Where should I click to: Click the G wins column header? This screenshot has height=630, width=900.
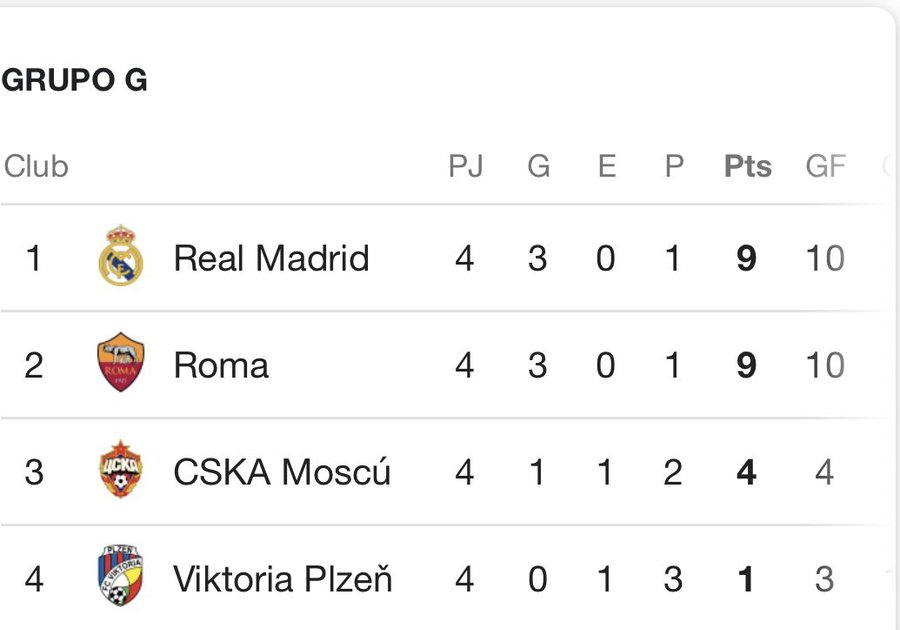(538, 166)
